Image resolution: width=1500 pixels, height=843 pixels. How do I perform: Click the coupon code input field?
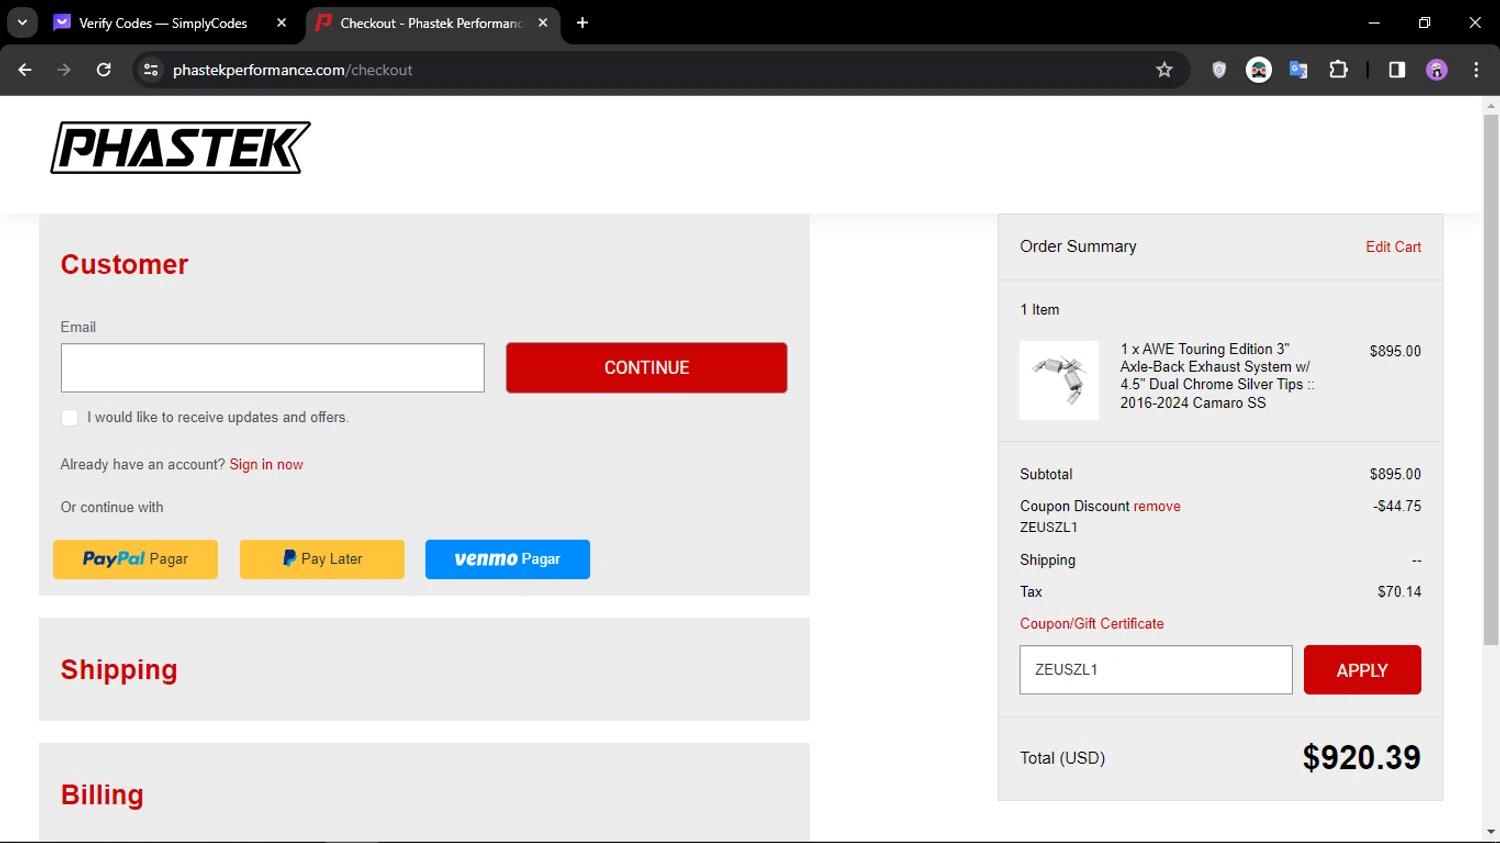[1156, 670]
